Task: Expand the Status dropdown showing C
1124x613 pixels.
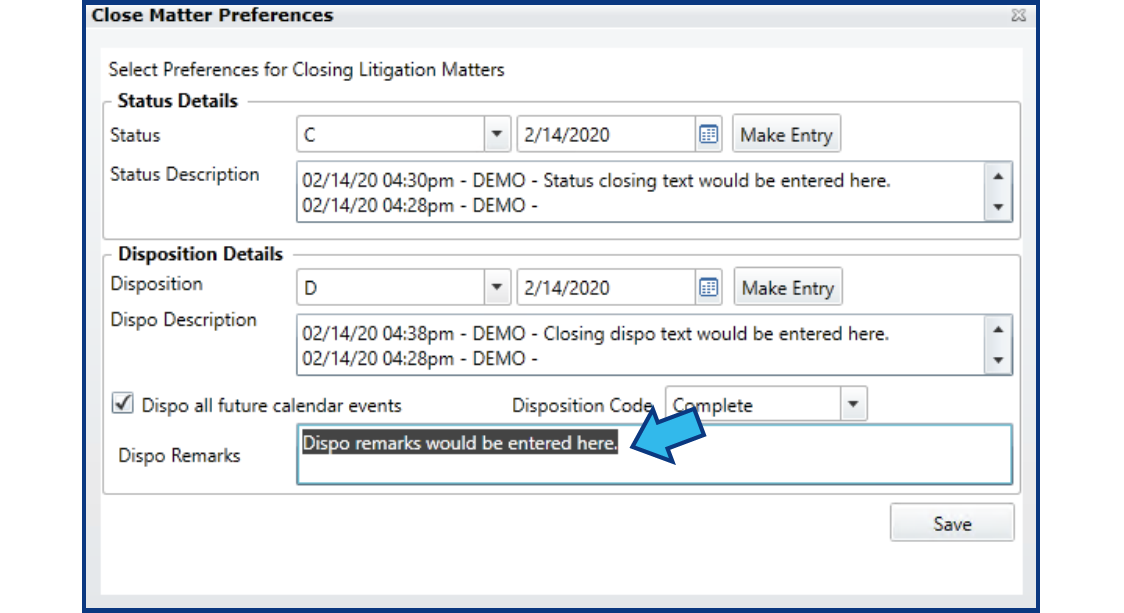Action: tap(496, 134)
